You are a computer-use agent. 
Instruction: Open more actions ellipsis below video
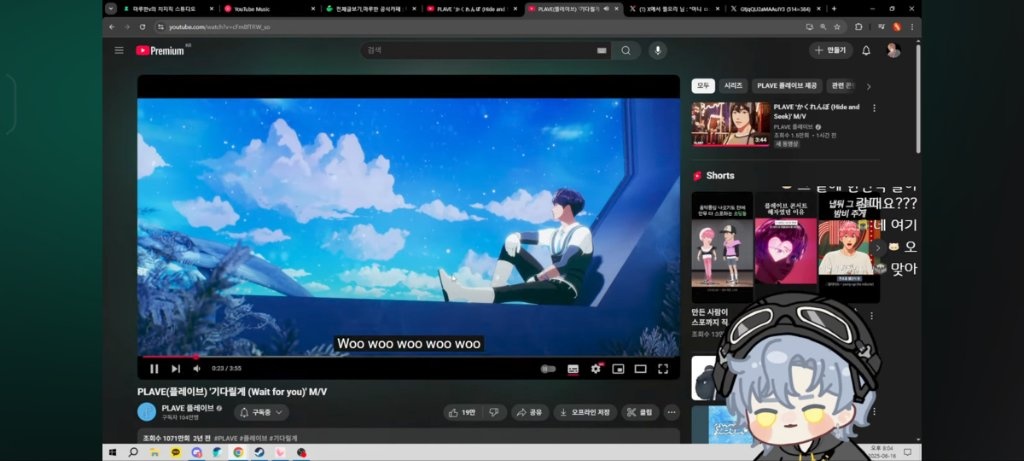coord(671,412)
